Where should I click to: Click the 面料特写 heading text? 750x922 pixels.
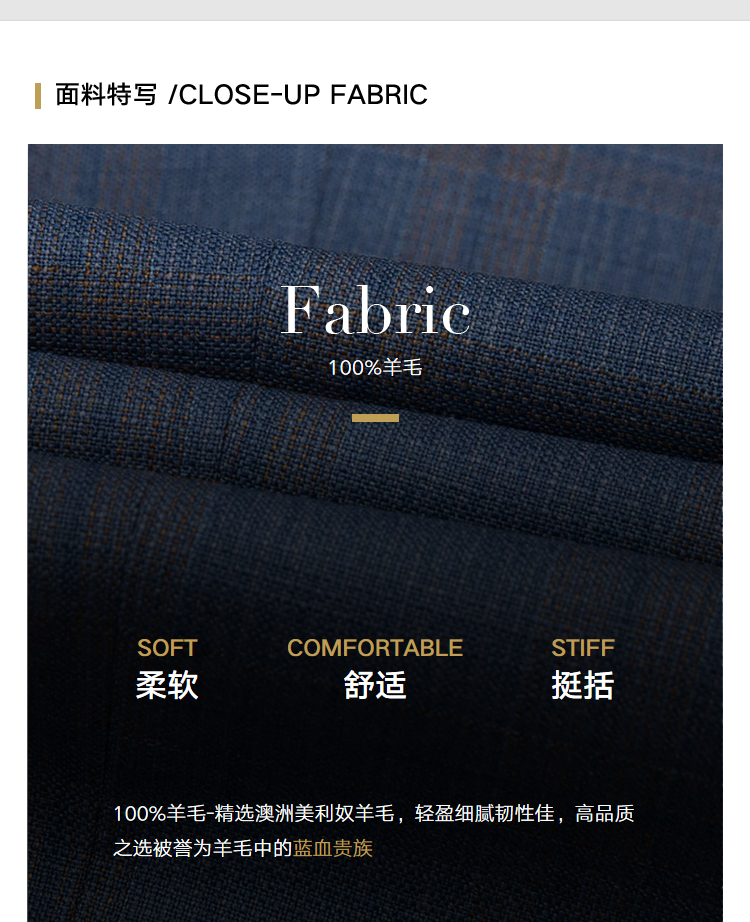[x=106, y=95]
